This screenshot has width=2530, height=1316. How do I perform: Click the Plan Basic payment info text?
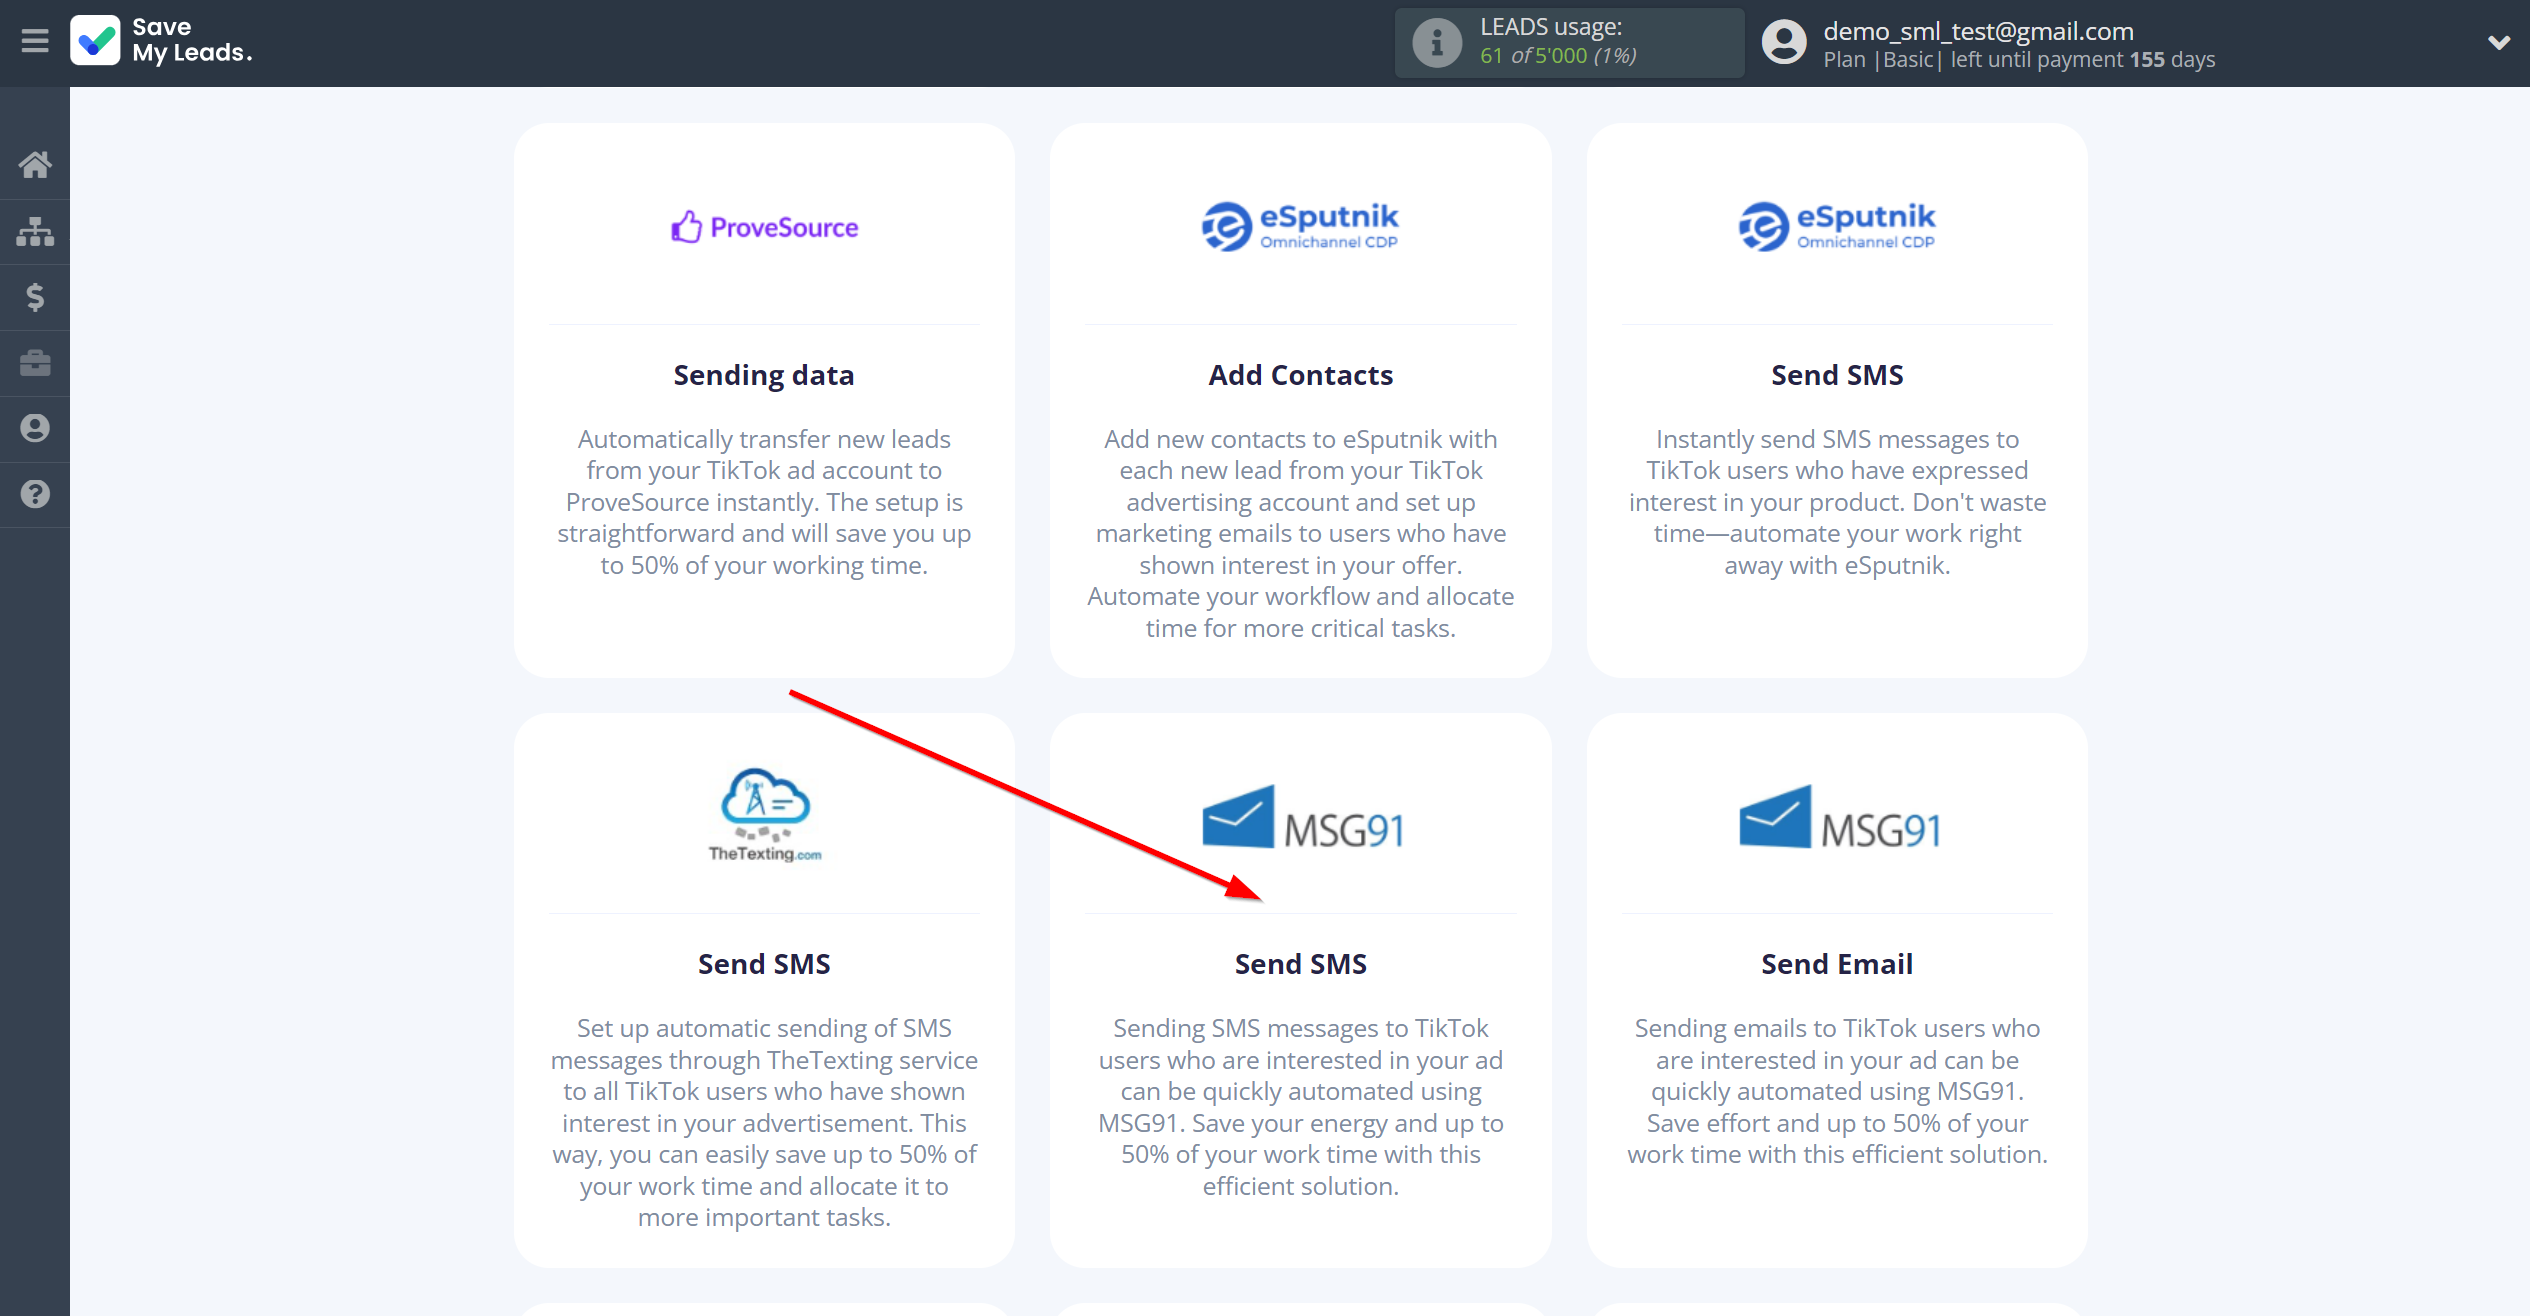2019,60
